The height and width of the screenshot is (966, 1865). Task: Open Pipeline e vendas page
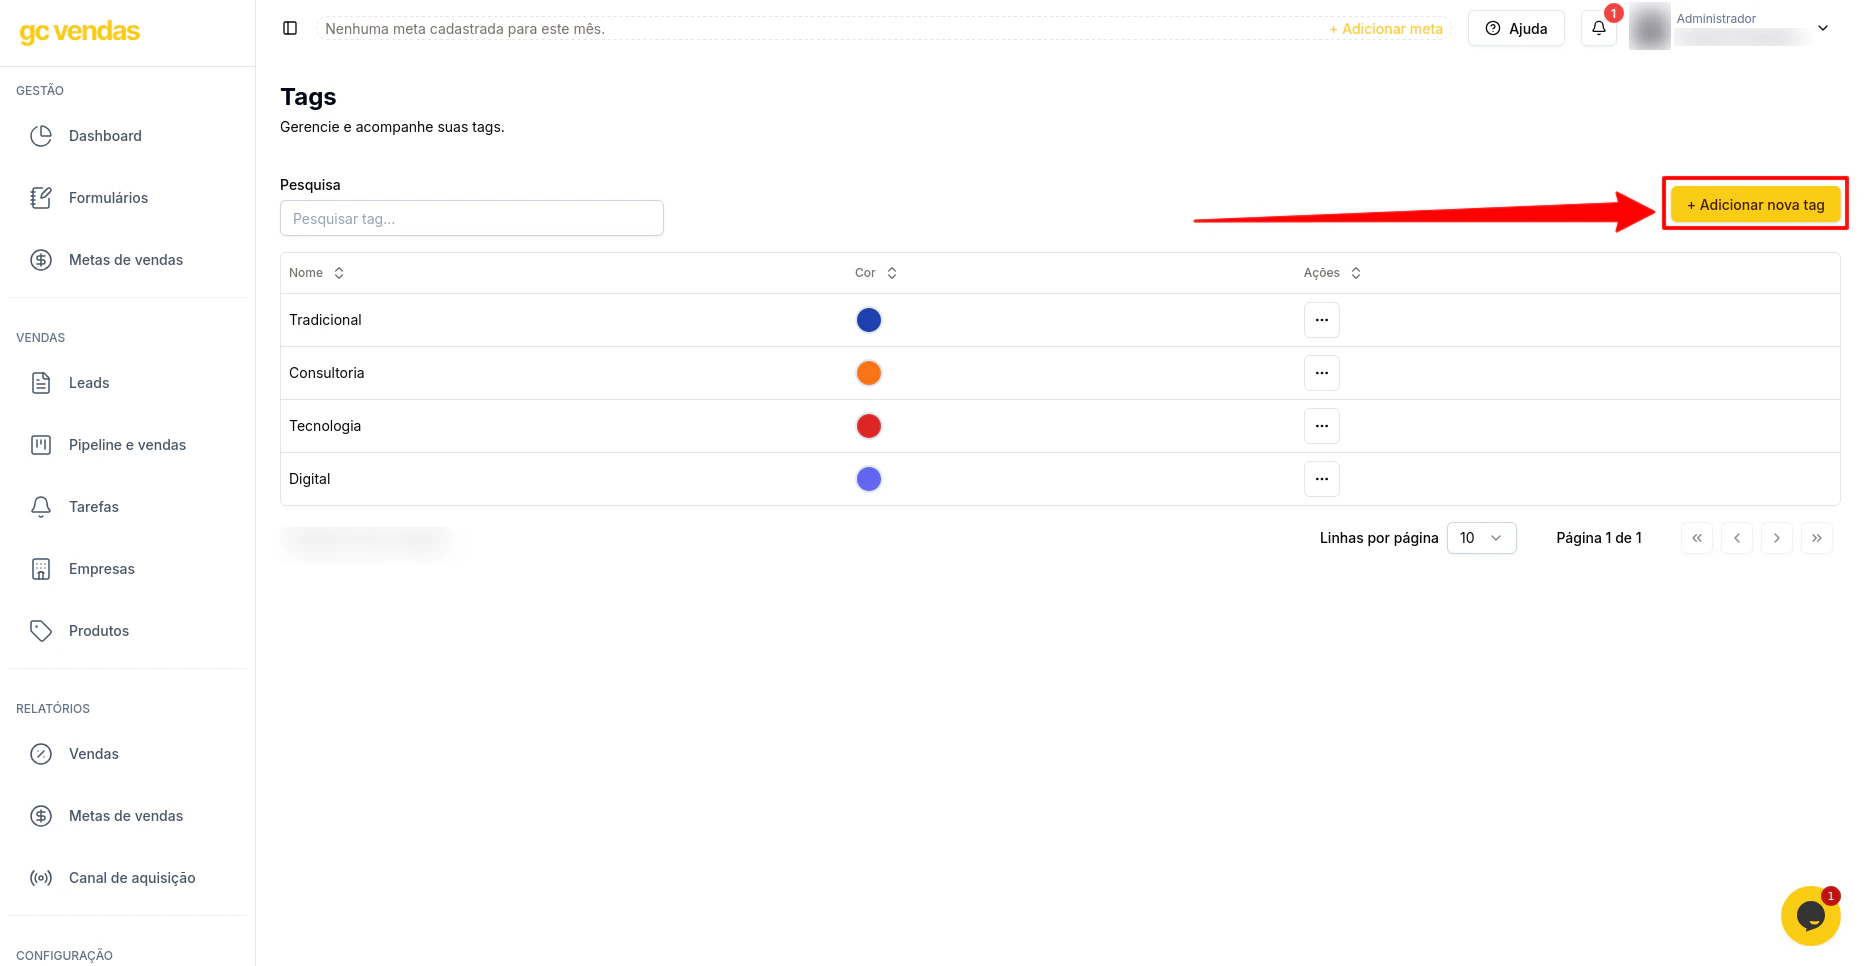(127, 445)
